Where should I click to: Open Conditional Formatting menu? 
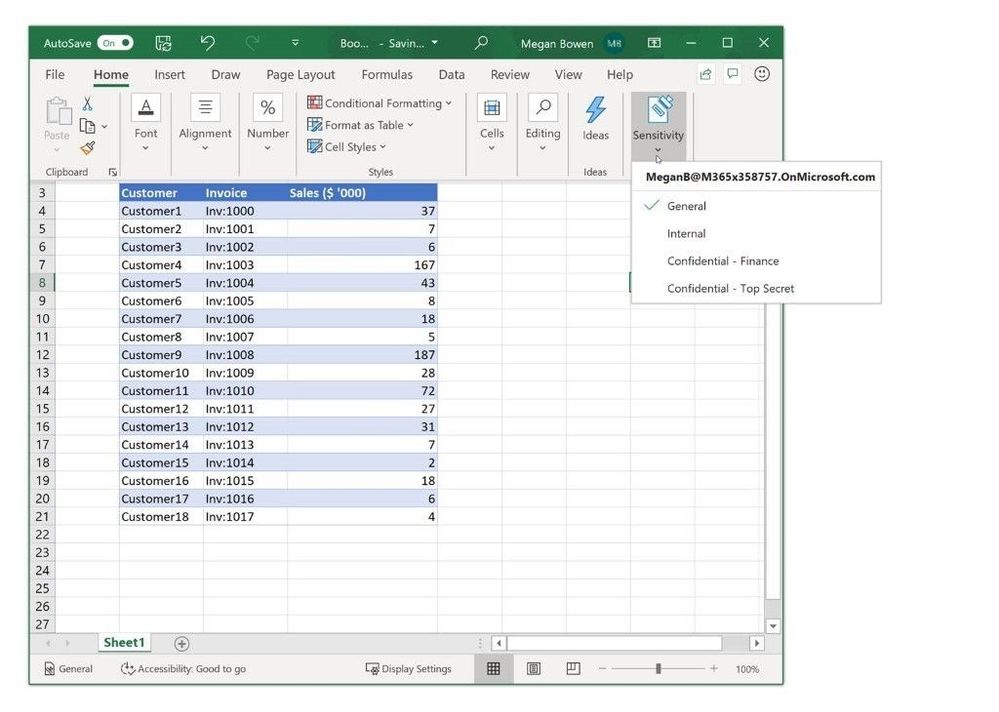(379, 103)
